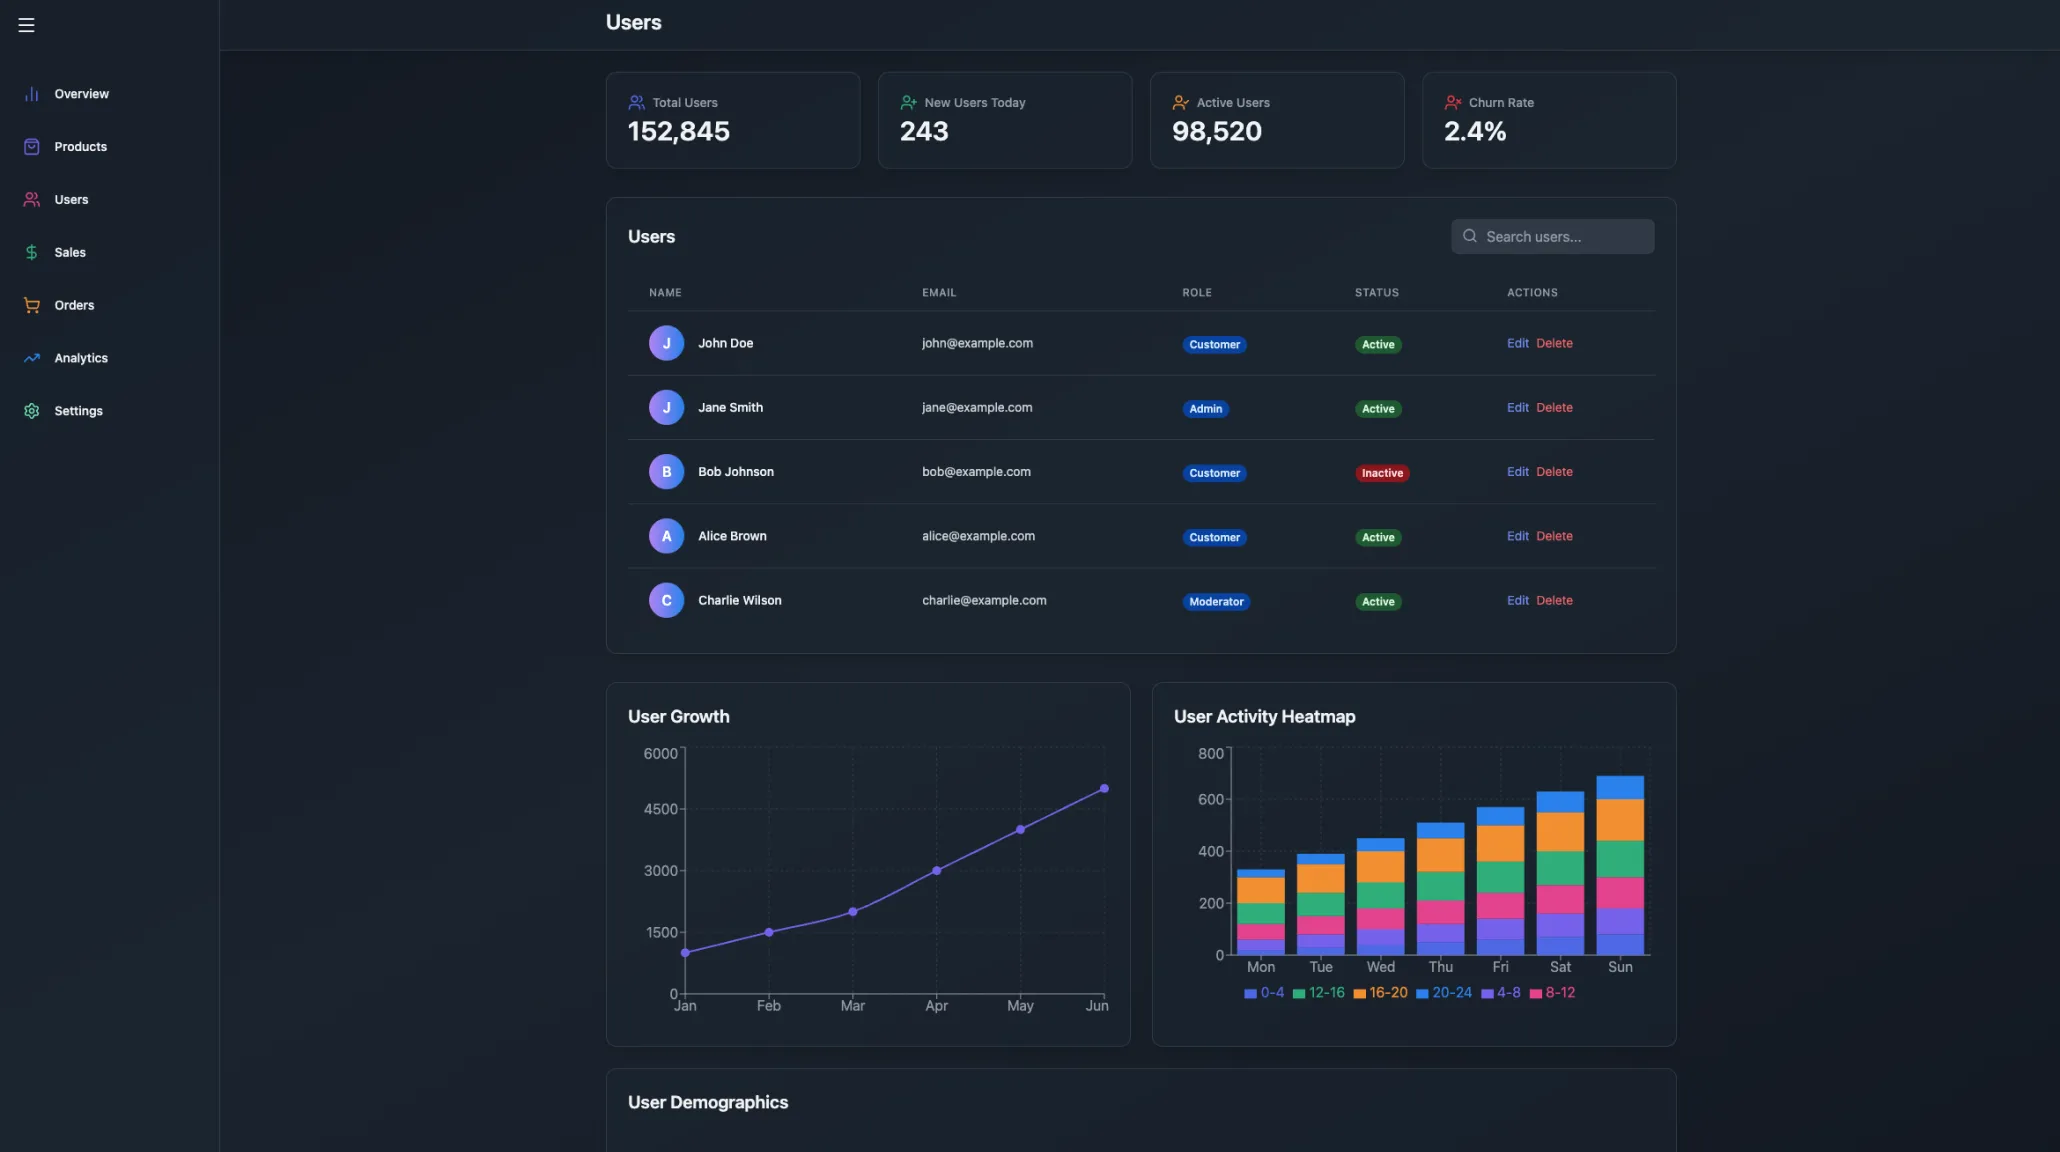The width and height of the screenshot is (2060, 1152).
Task: Click the Orders shopping cart icon
Action: 32,306
